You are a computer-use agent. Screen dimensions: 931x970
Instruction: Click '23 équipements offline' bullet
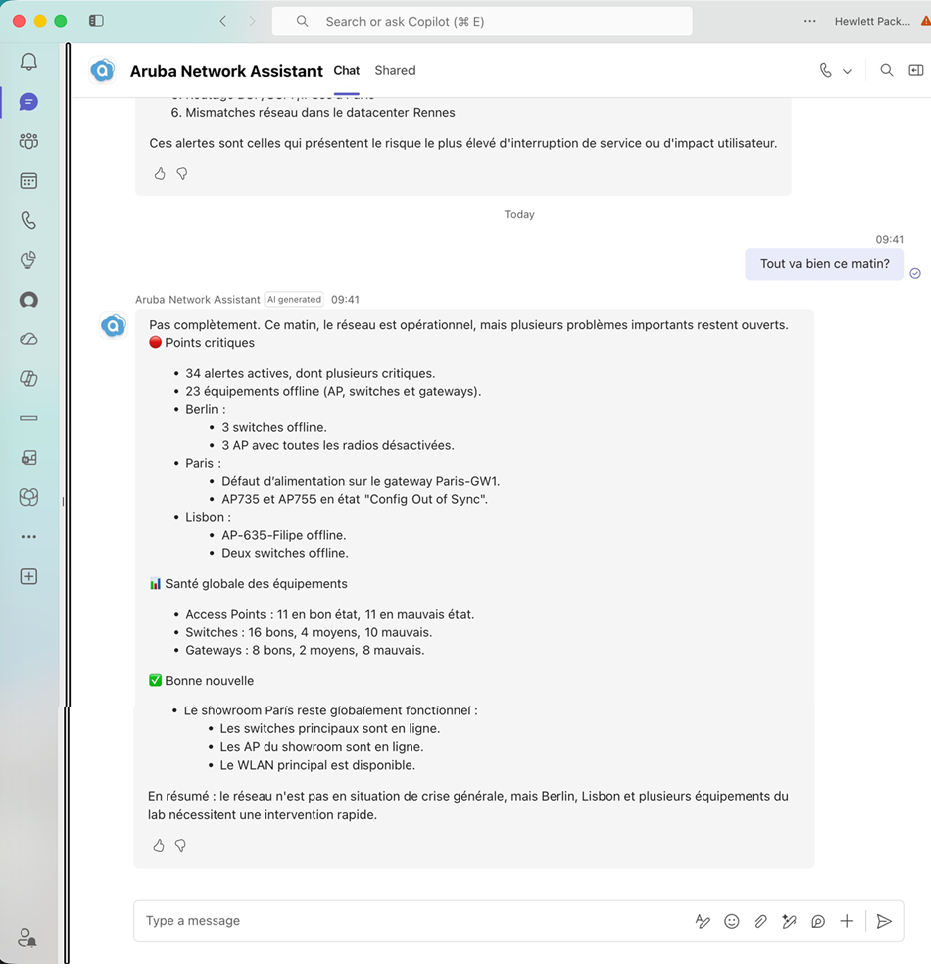click(333, 392)
